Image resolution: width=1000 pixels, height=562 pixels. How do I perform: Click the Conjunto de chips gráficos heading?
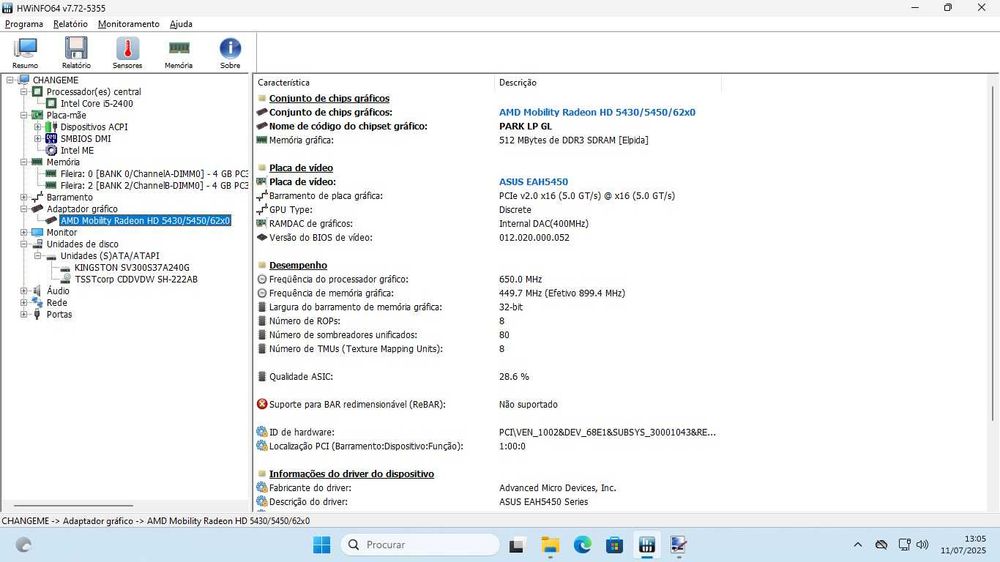point(329,98)
